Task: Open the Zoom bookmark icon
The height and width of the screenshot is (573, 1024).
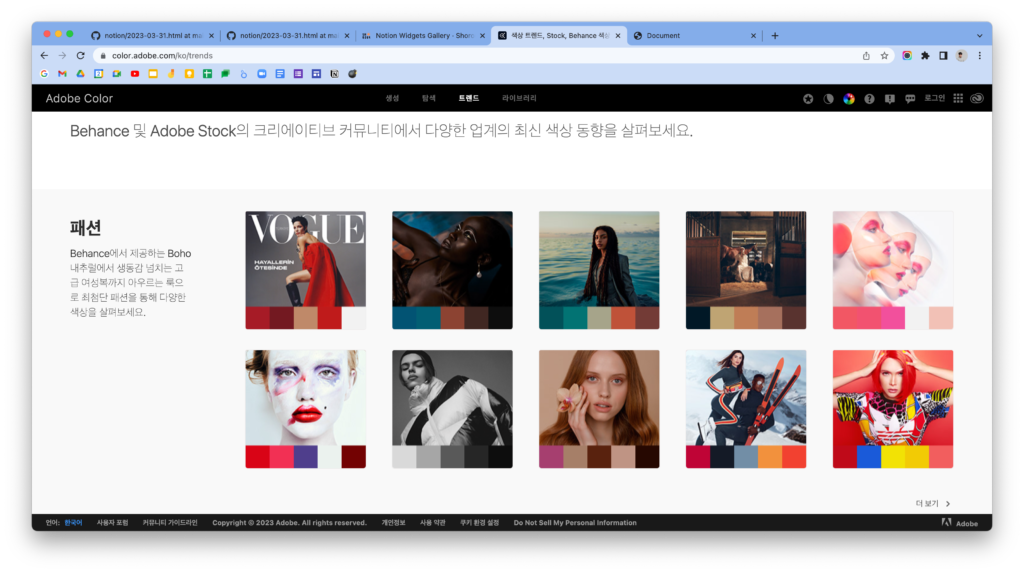Action: 262,74
